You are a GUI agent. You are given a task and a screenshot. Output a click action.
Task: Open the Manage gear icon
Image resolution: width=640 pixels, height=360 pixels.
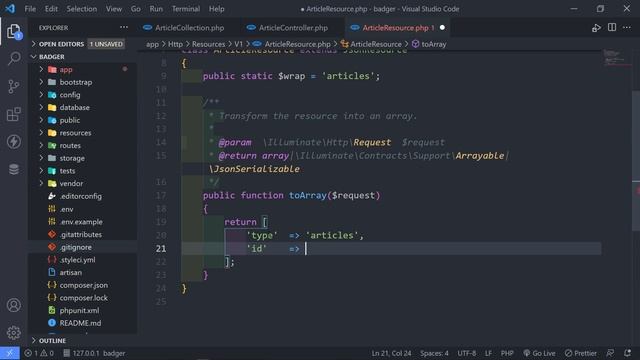pos(14,333)
